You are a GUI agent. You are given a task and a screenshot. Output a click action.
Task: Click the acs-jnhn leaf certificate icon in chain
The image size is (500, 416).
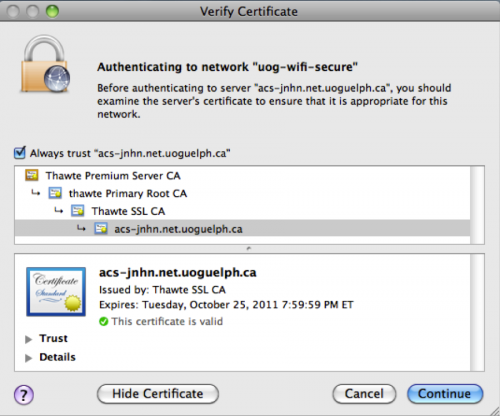pos(101,229)
